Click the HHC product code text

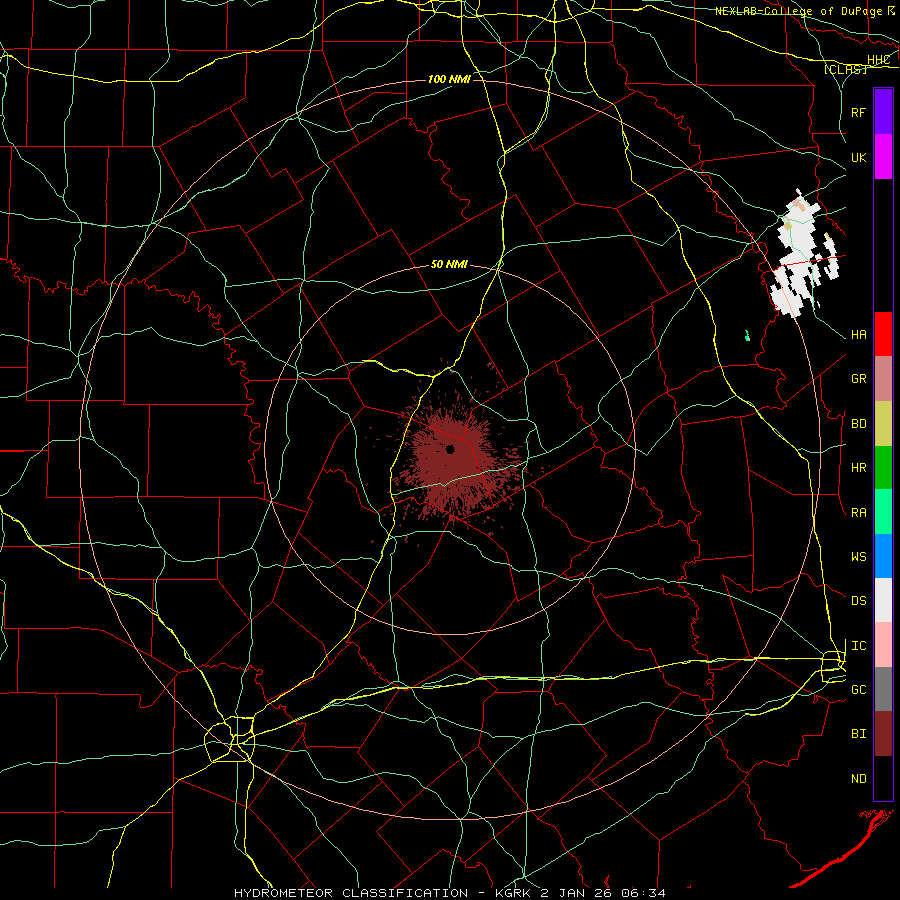pos(878,60)
